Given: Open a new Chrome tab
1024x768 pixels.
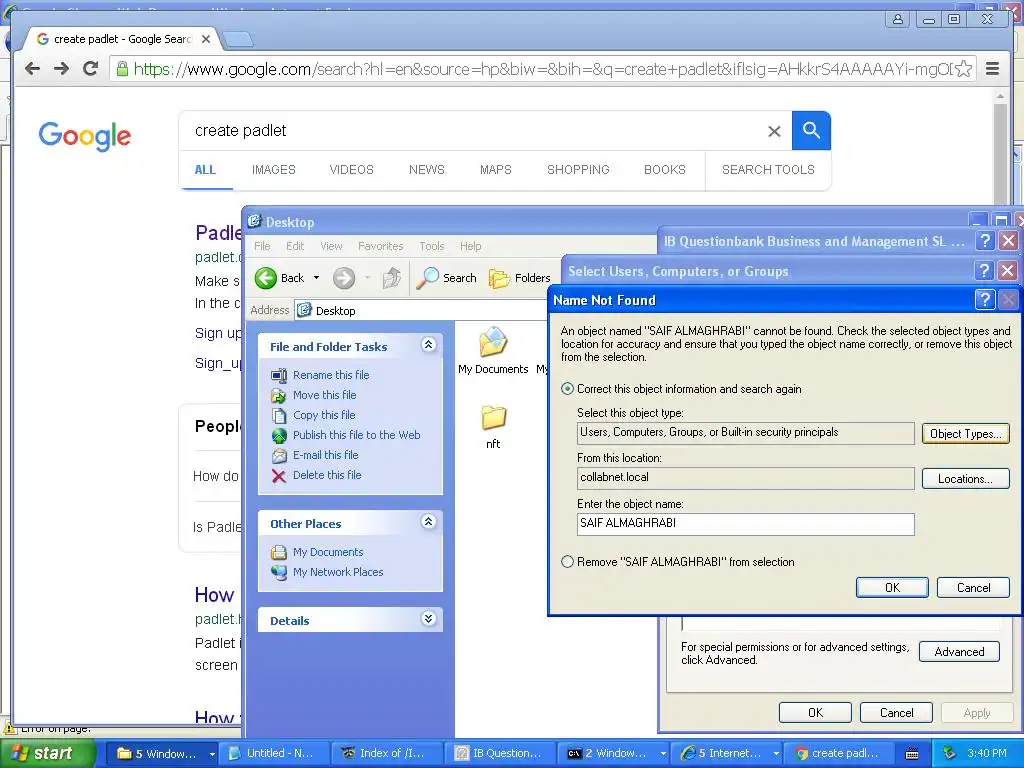Looking at the screenshot, I should 238,40.
